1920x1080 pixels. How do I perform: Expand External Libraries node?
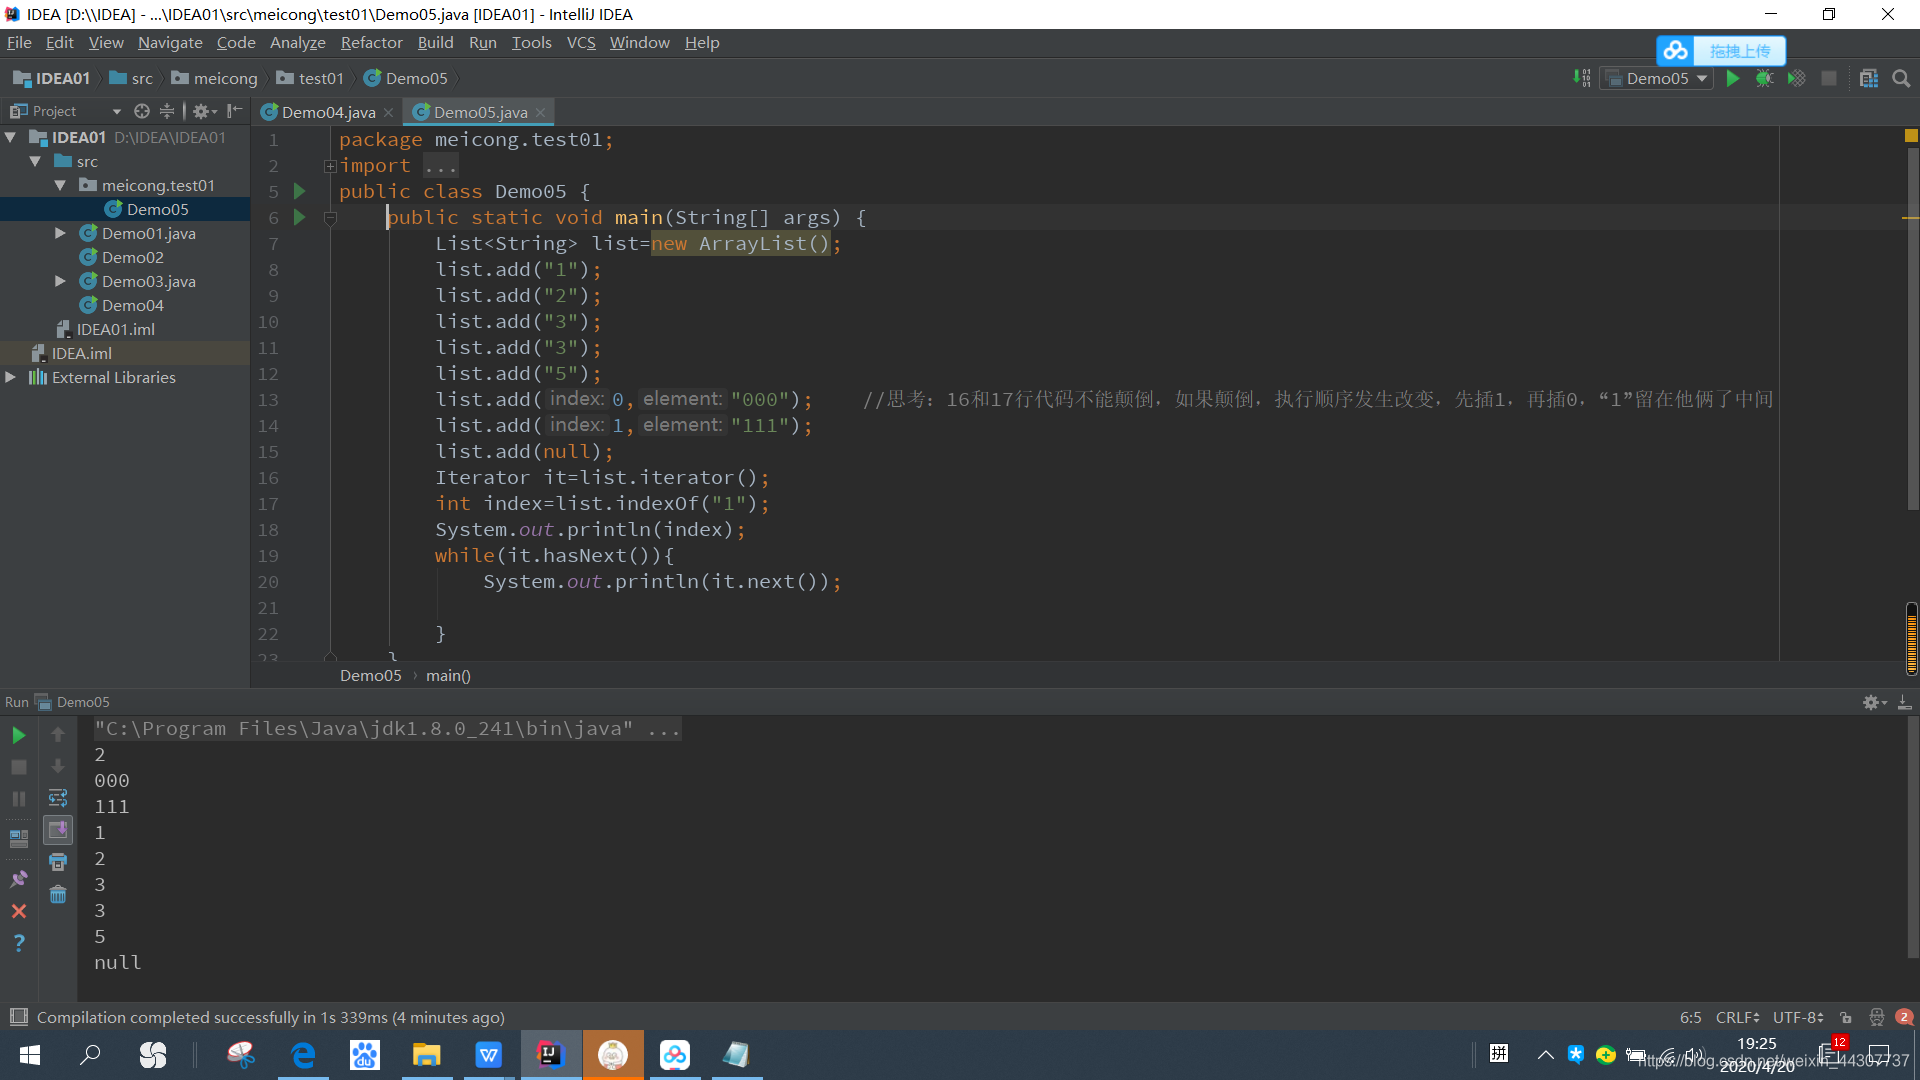pyautogui.click(x=11, y=377)
